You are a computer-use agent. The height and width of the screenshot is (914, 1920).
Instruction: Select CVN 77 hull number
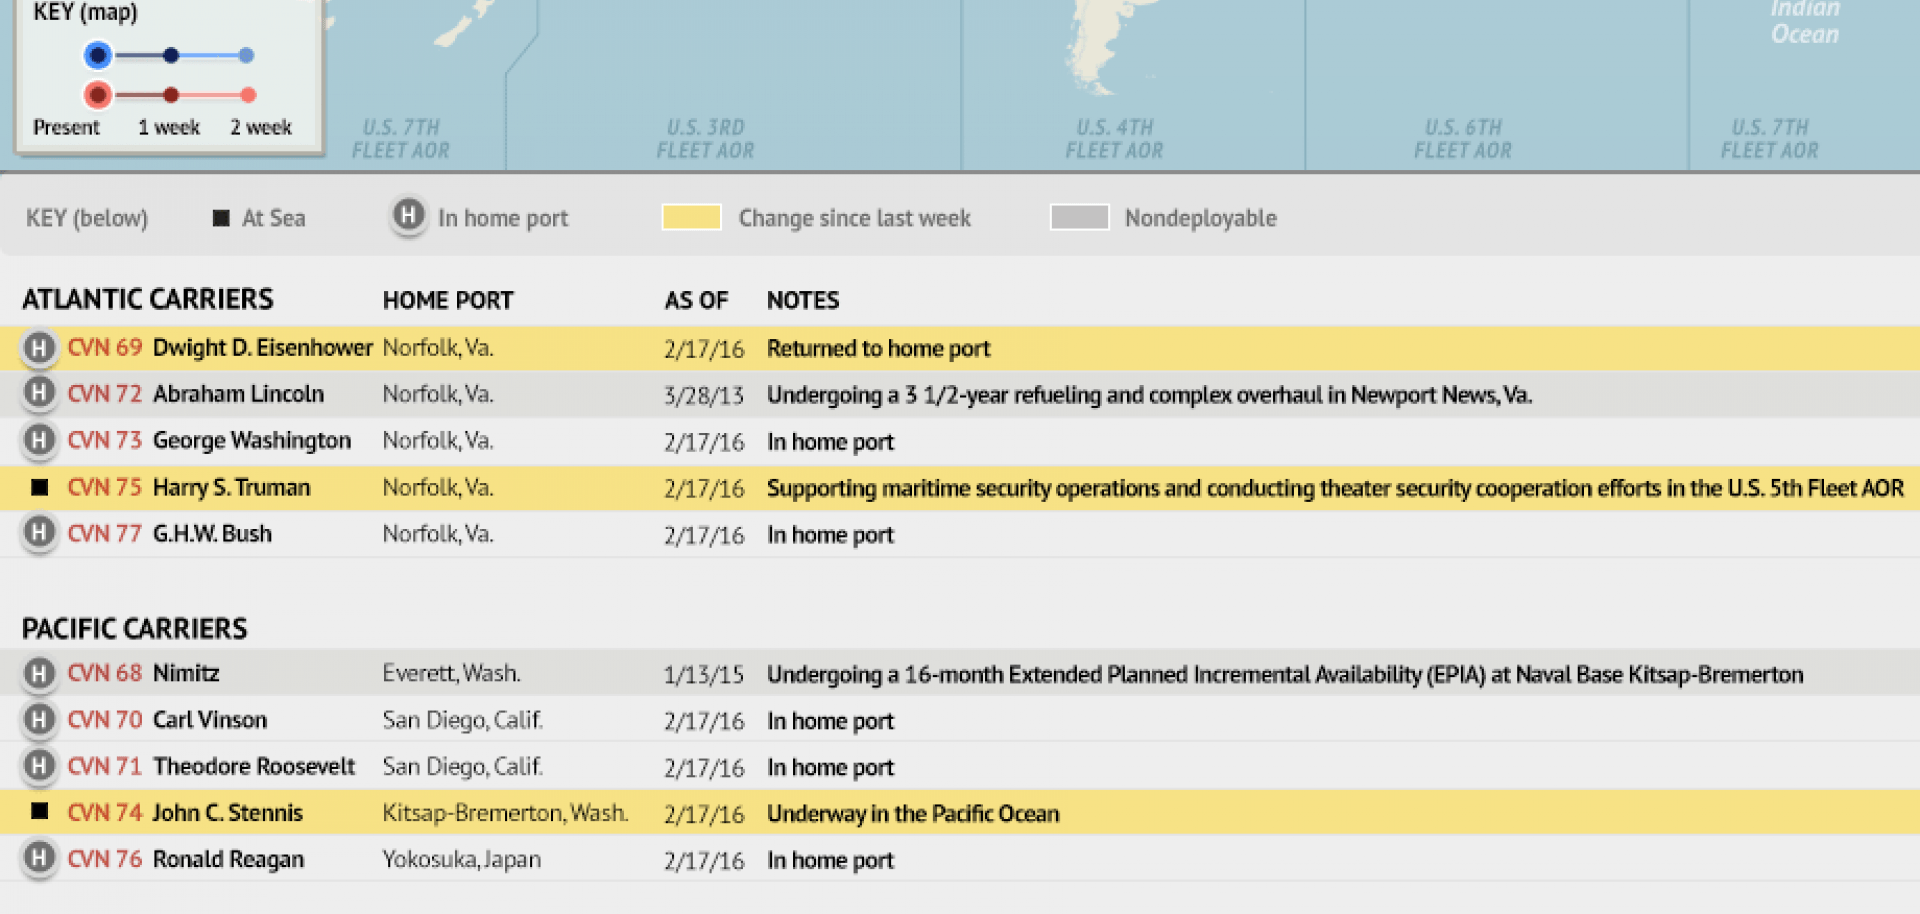click(x=105, y=534)
